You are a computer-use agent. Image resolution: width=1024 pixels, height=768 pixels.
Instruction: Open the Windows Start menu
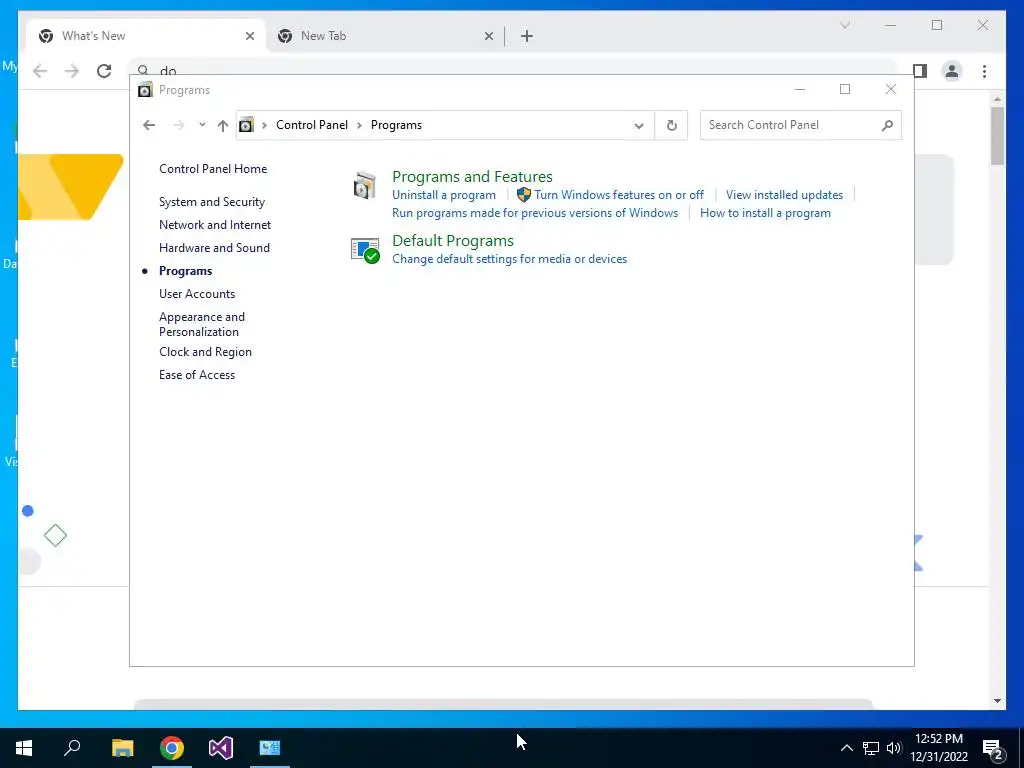point(24,748)
